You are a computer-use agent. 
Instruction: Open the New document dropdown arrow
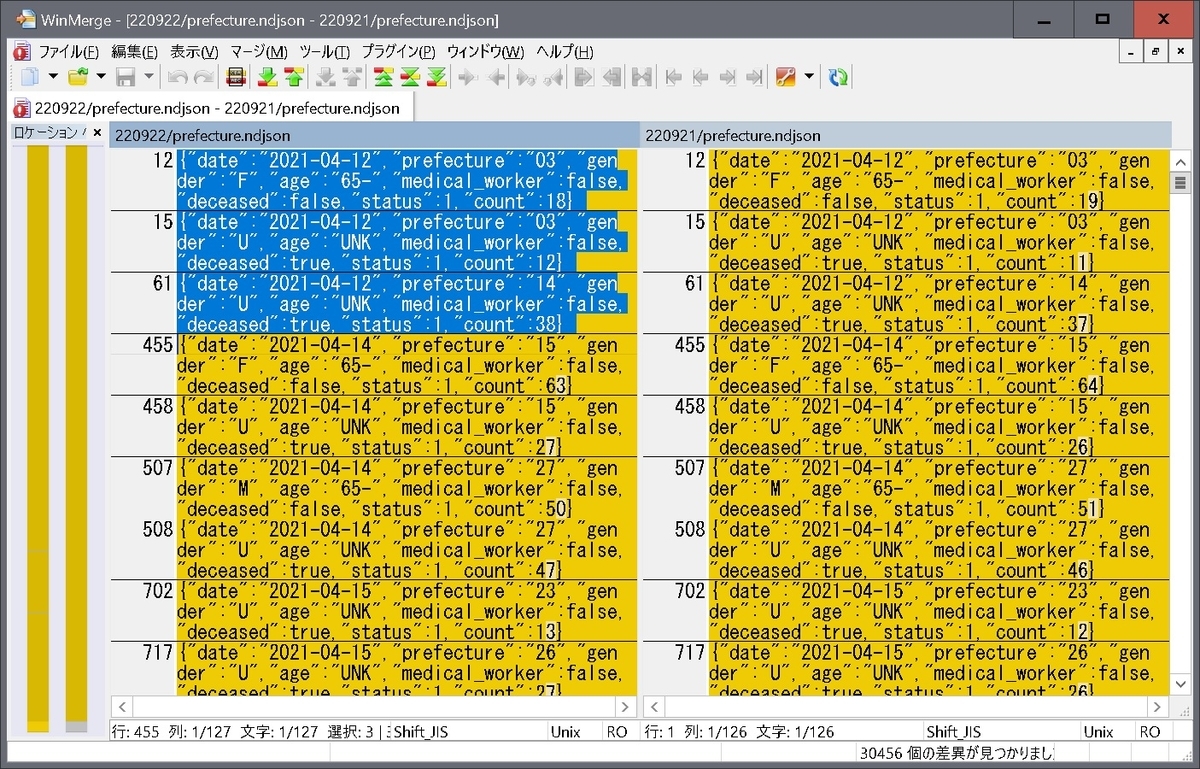click(52, 77)
